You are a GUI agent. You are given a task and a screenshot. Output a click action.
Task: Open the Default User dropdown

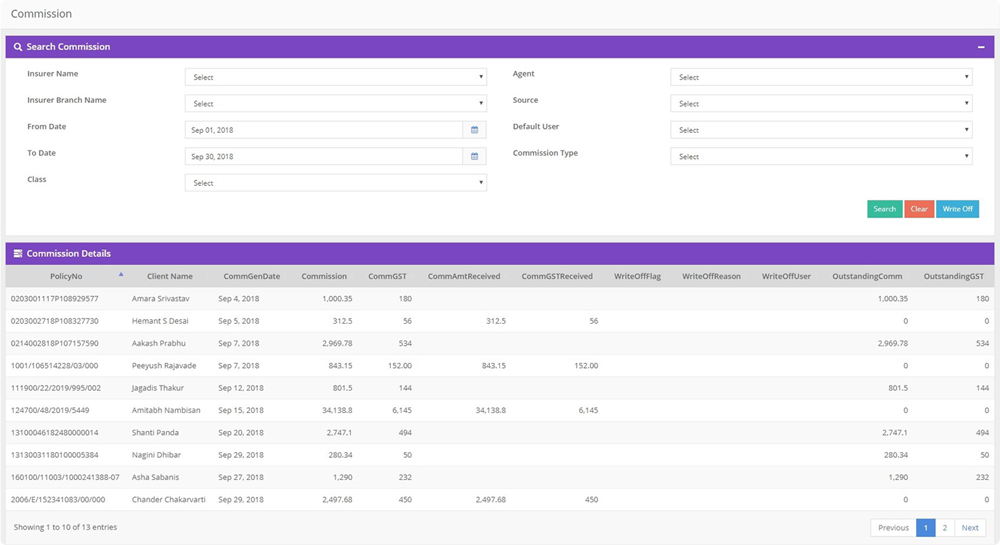820,130
